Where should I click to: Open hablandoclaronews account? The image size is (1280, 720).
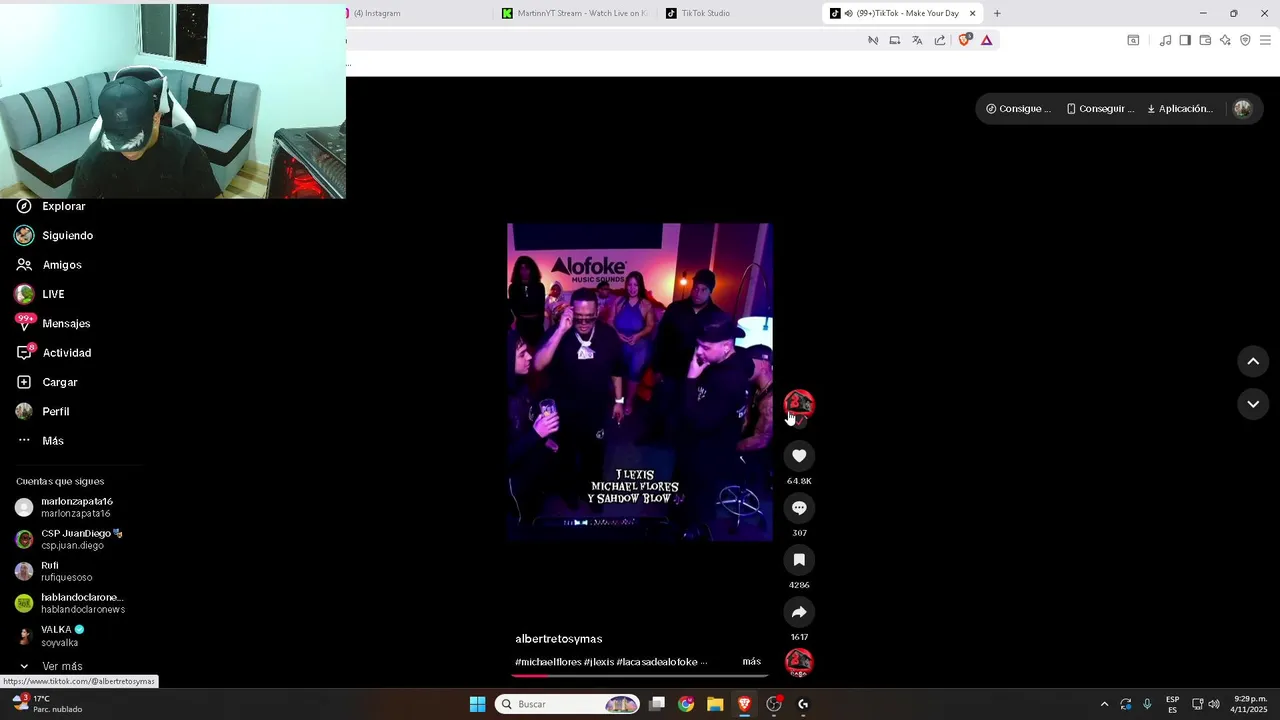tap(70, 603)
